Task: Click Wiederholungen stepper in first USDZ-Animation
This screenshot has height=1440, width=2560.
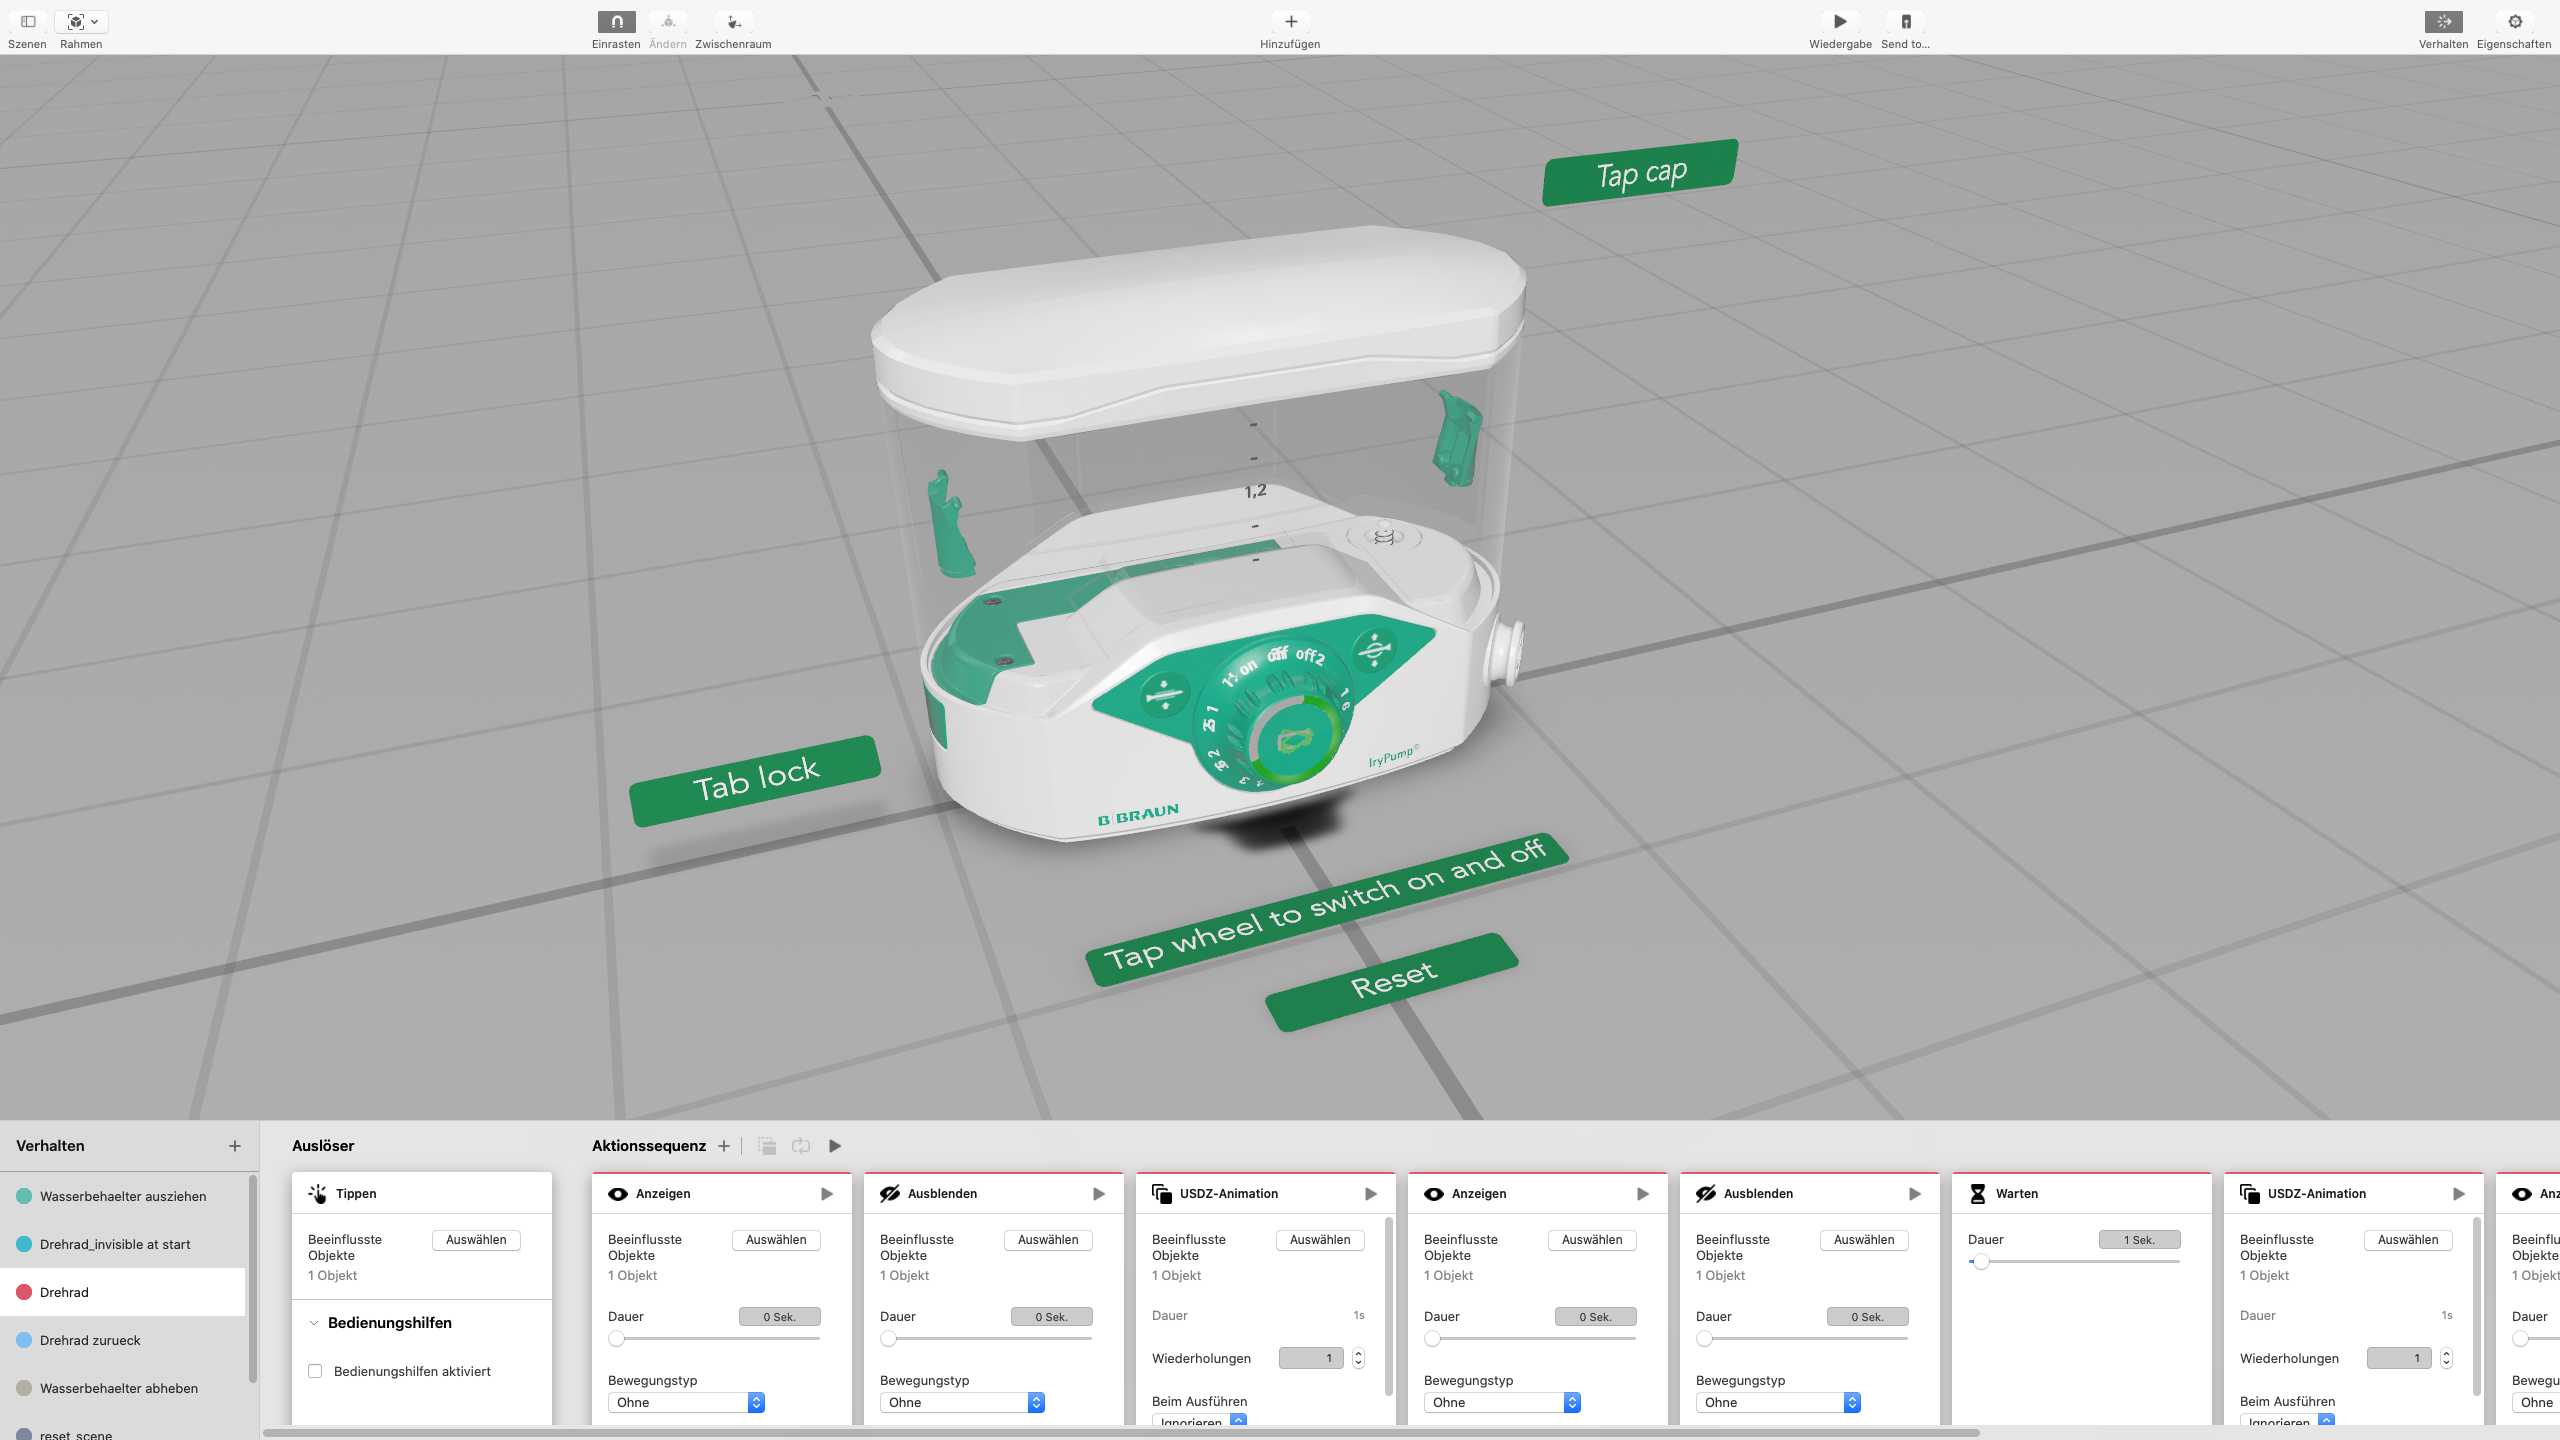Action: tap(1358, 1358)
